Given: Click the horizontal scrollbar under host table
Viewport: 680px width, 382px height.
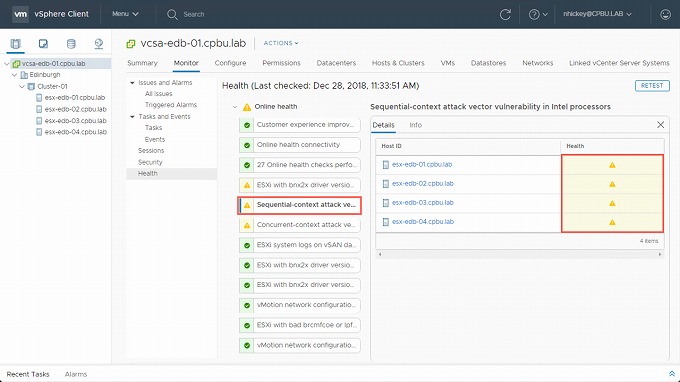Looking at the screenshot, I should pyautogui.click(x=520, y=255).
